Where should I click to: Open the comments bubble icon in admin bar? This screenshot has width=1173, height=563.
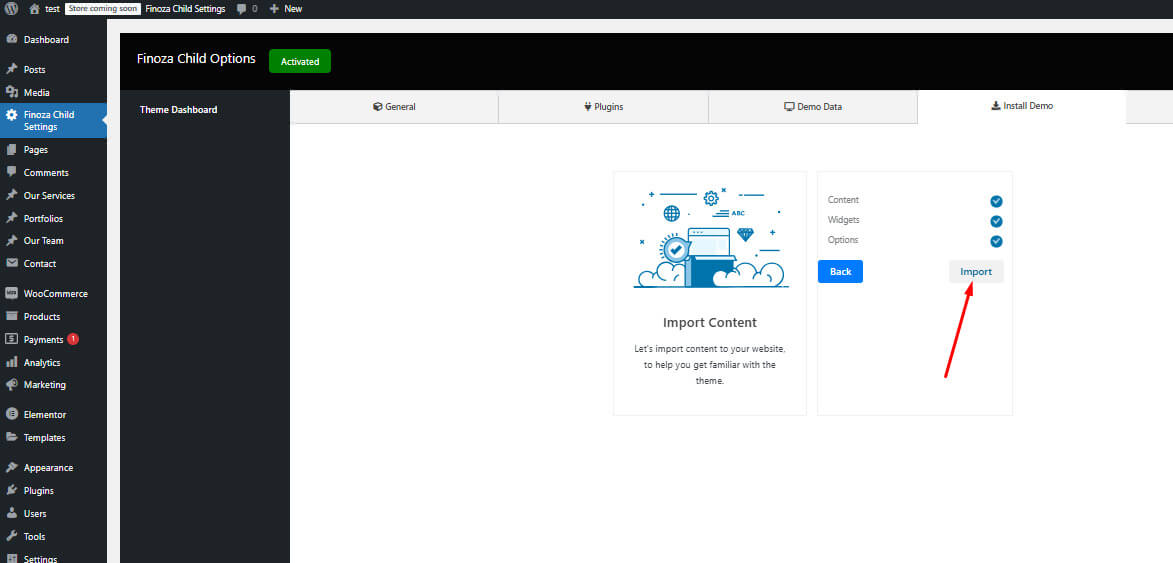click(x=241, y=9)
